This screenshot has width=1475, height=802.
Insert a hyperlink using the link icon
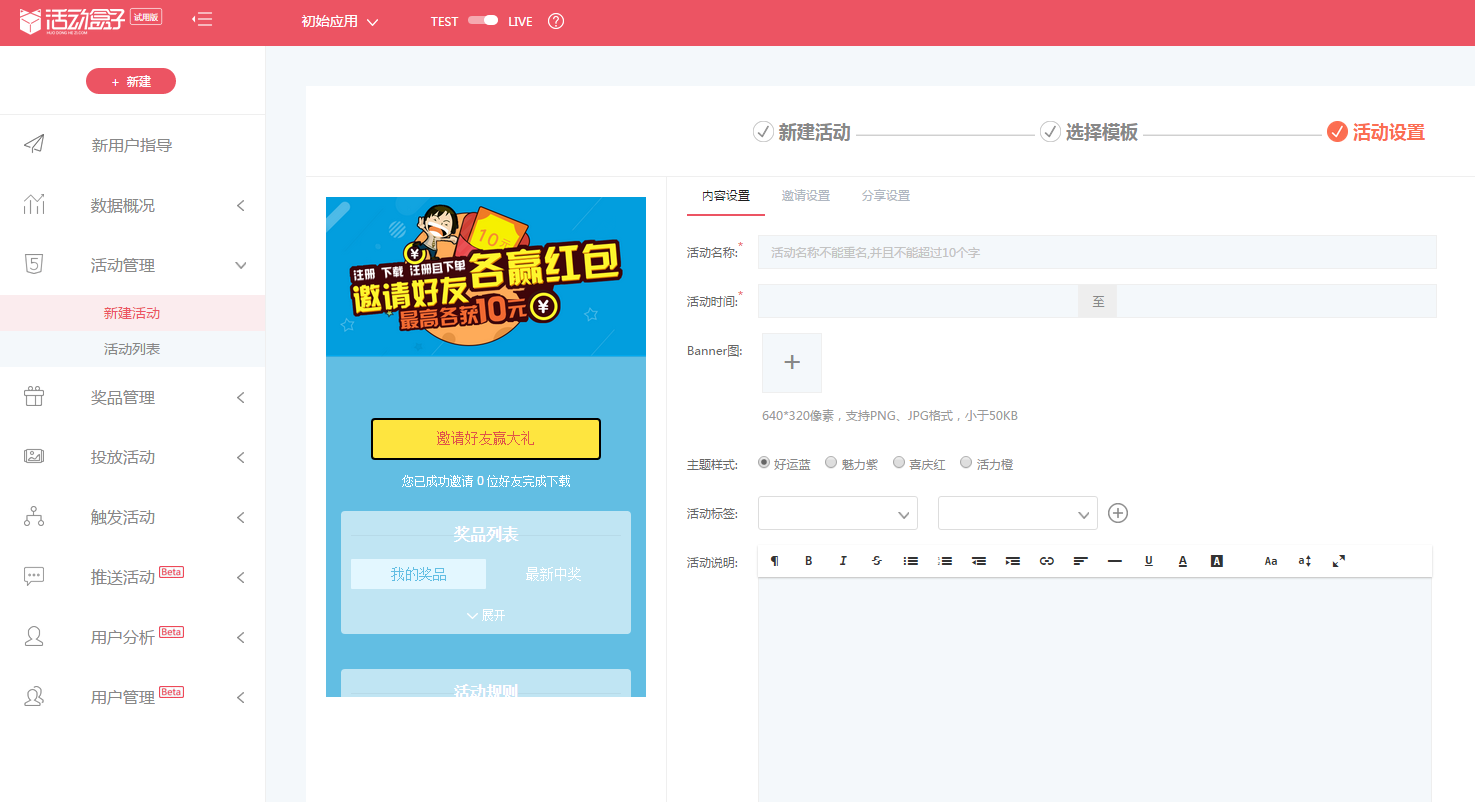coord(1046,560)
